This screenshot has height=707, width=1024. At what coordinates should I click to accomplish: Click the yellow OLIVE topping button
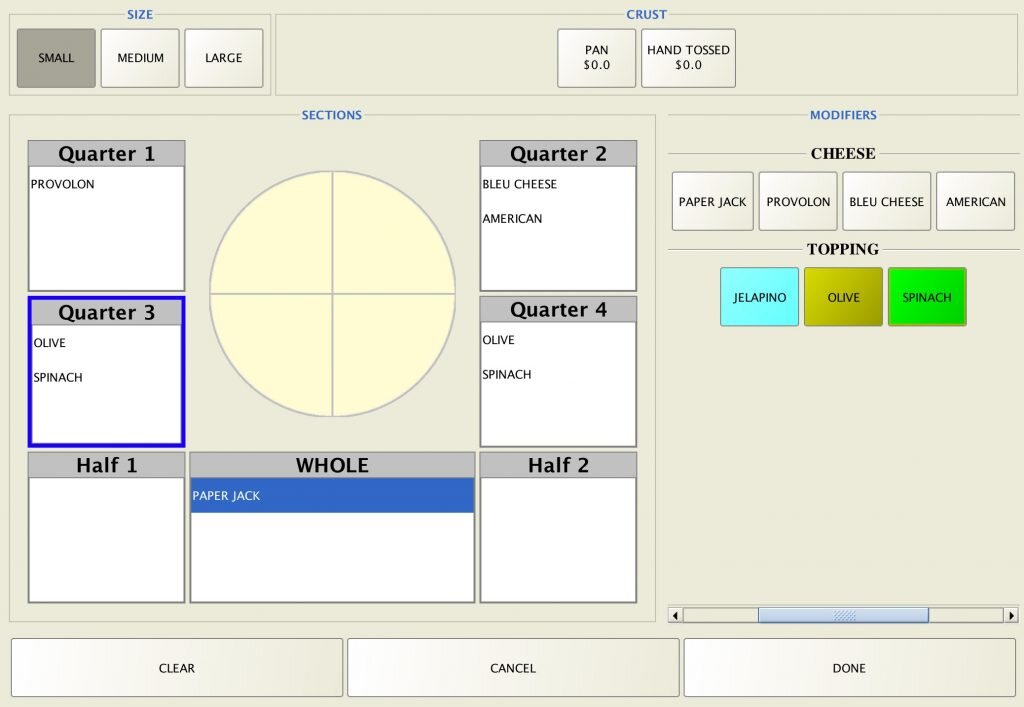[x=843, y=297]
